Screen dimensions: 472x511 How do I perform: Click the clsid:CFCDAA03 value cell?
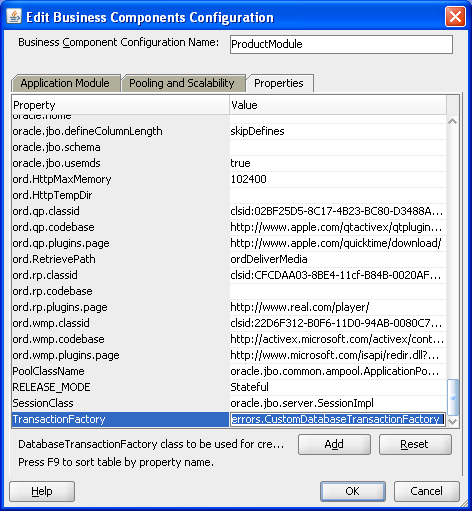click(x=338, y=275)
